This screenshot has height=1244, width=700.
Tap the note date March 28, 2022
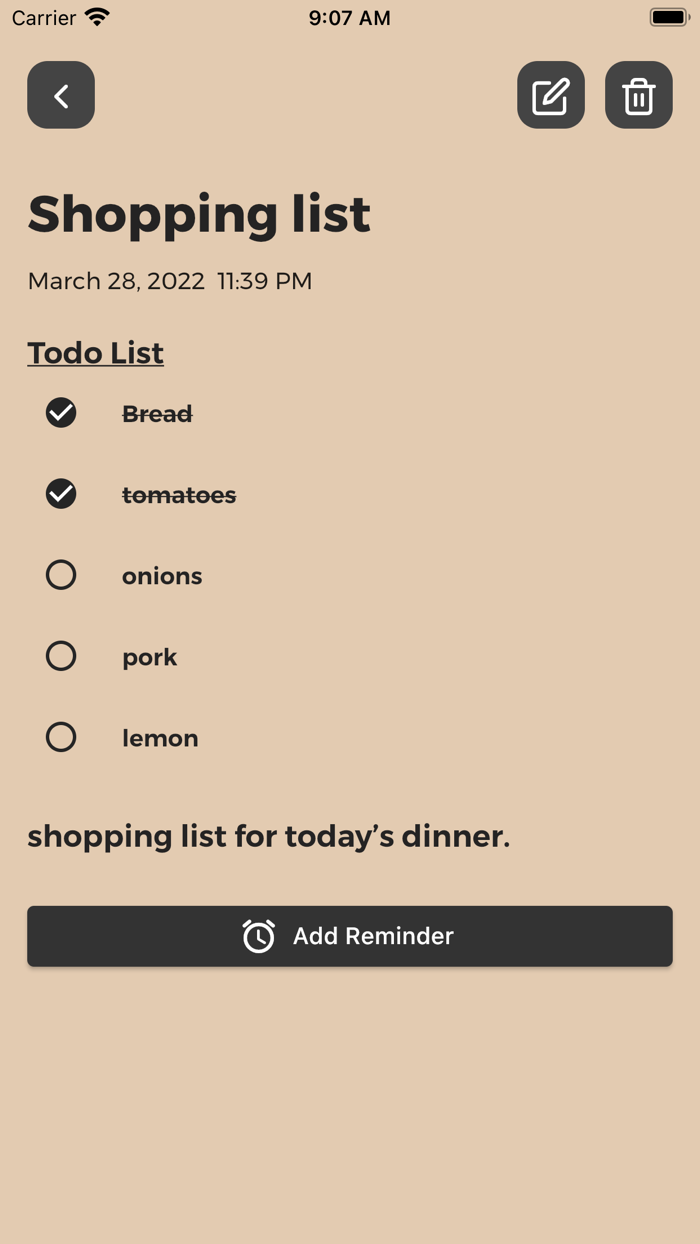click(x=115, y=281)
